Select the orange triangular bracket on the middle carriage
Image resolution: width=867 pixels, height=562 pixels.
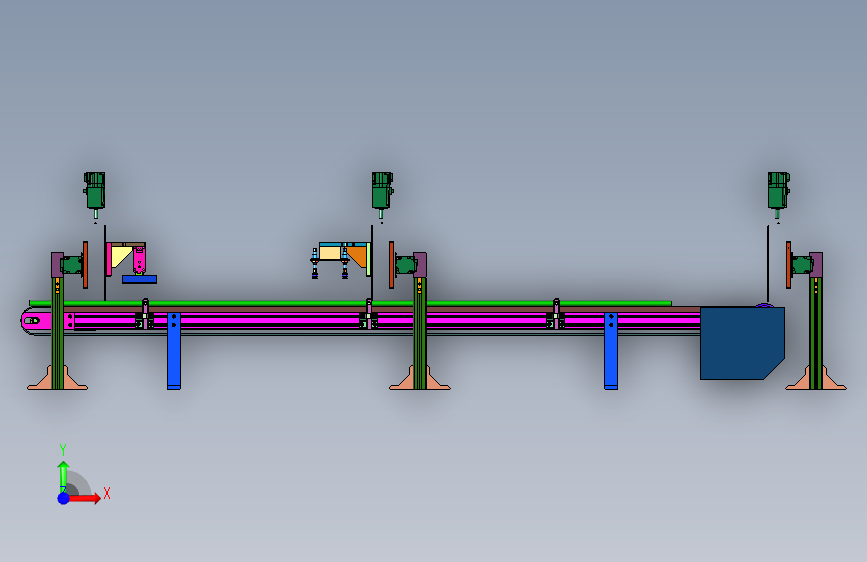357,256
